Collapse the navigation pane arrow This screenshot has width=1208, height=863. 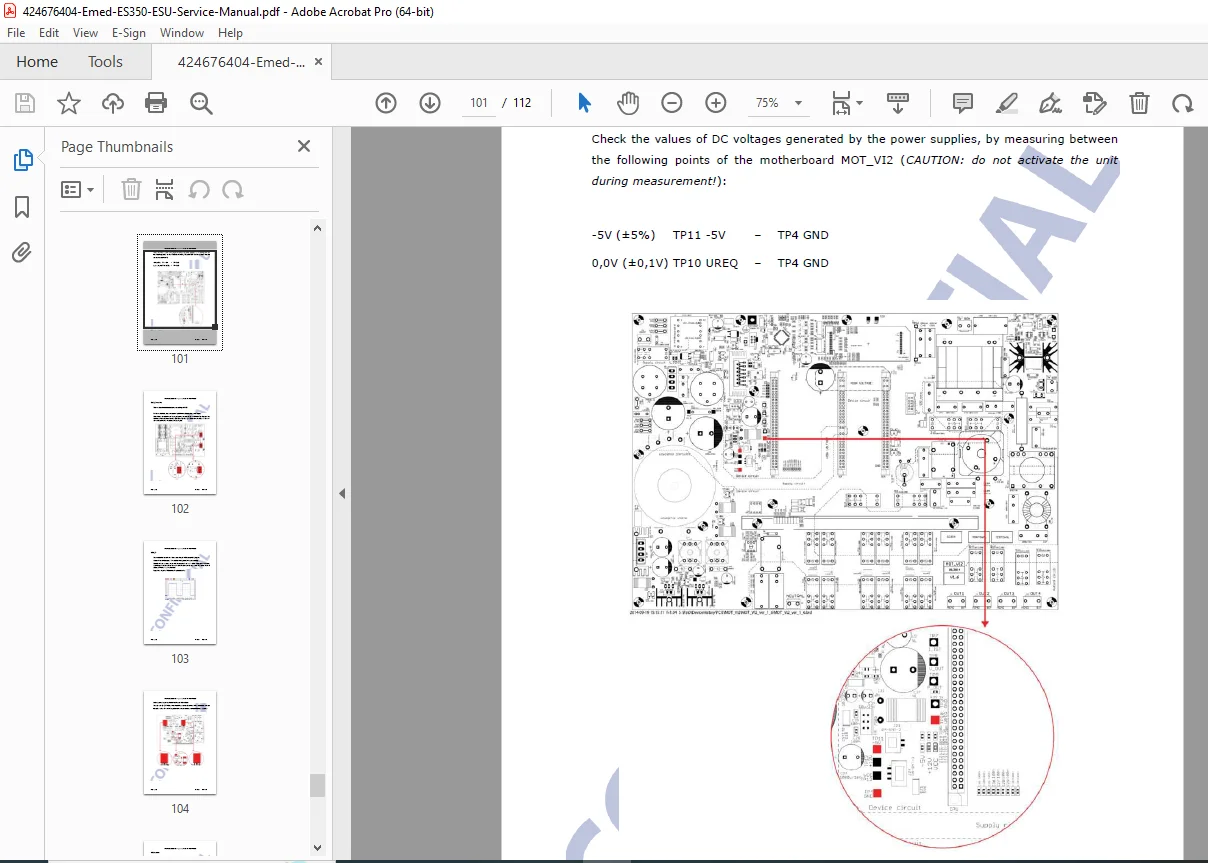[342, 493]
